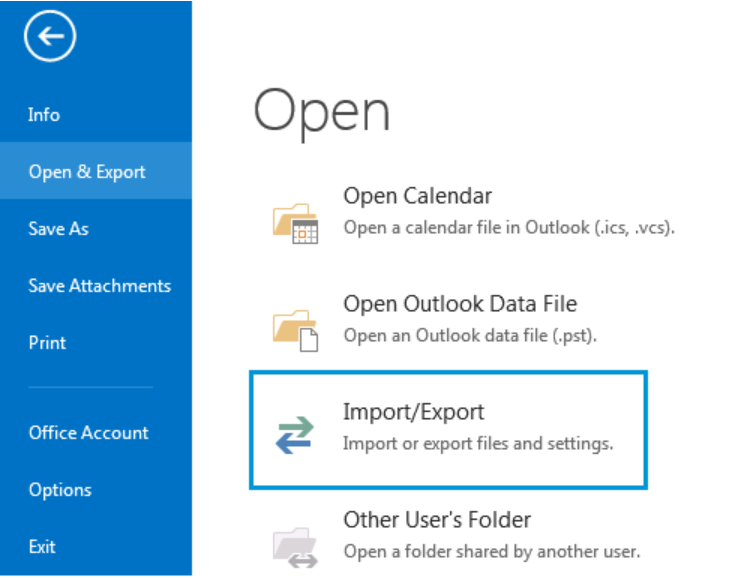Click the Open Outlook Data File folder icon

tap(295, 331)
